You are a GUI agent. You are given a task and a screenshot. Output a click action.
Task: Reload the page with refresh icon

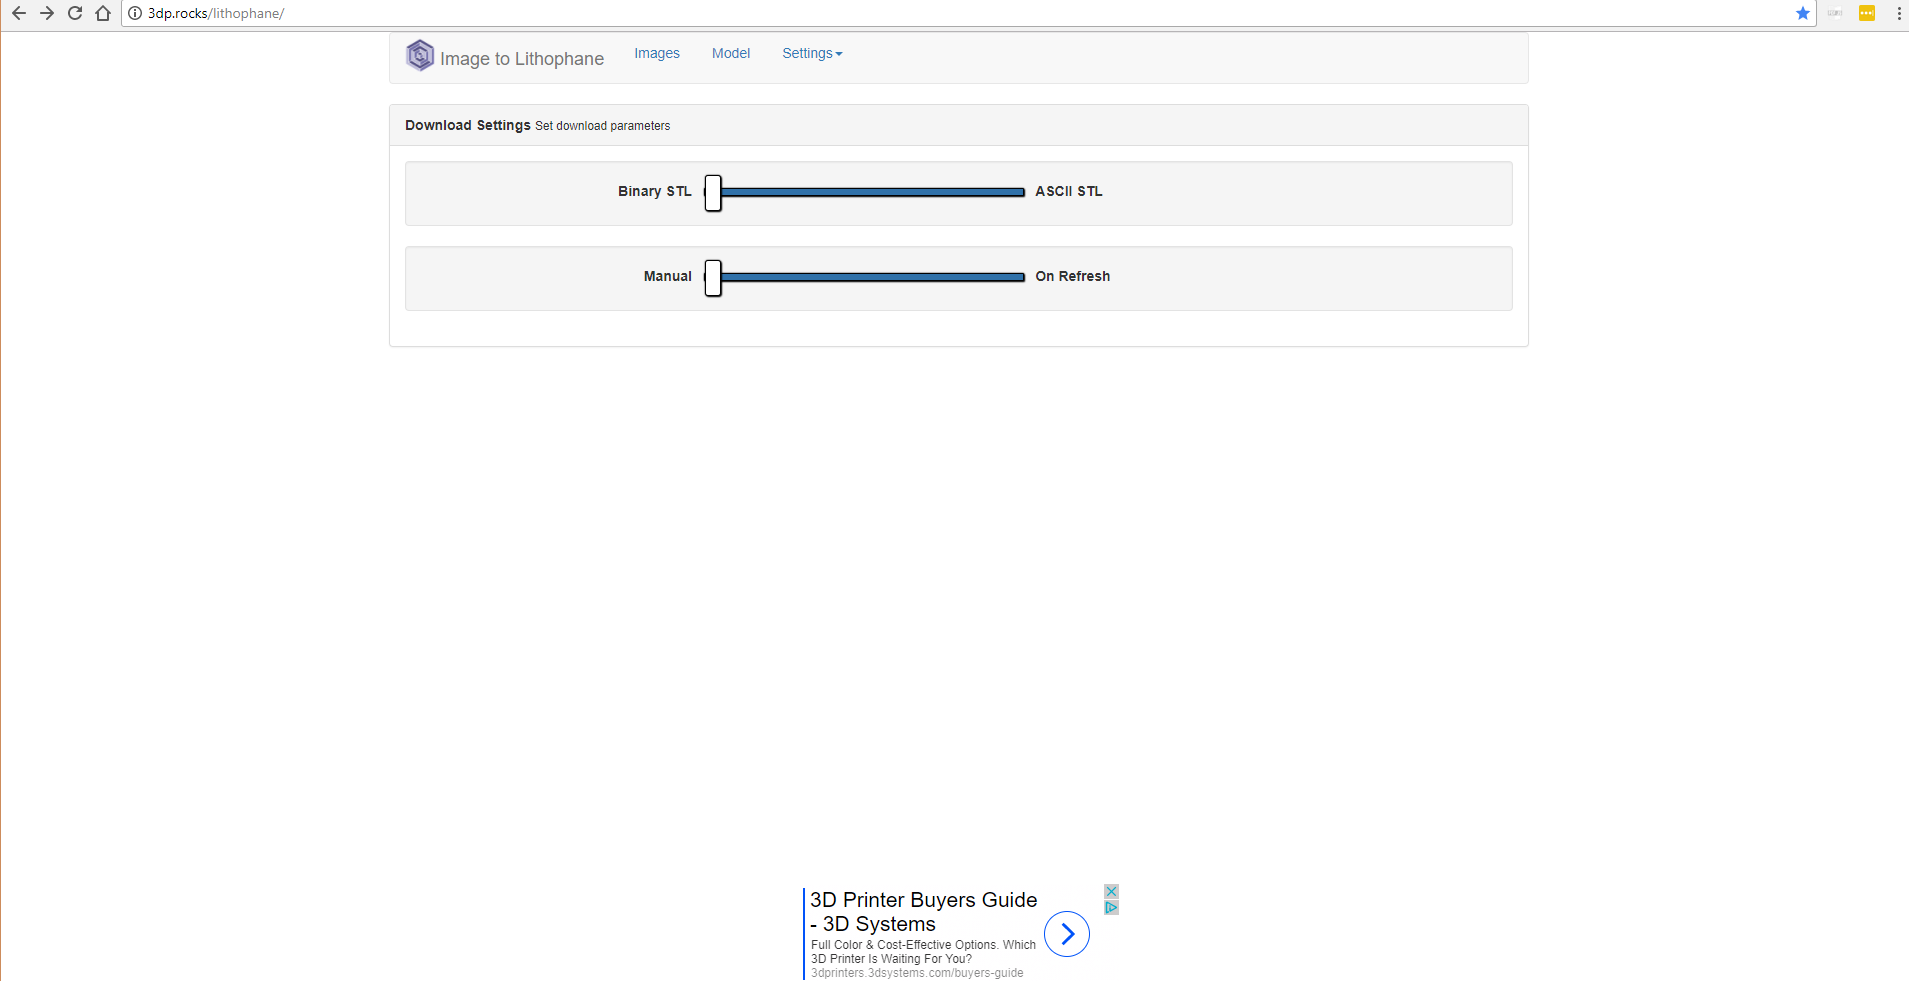[x=75, y=13]
